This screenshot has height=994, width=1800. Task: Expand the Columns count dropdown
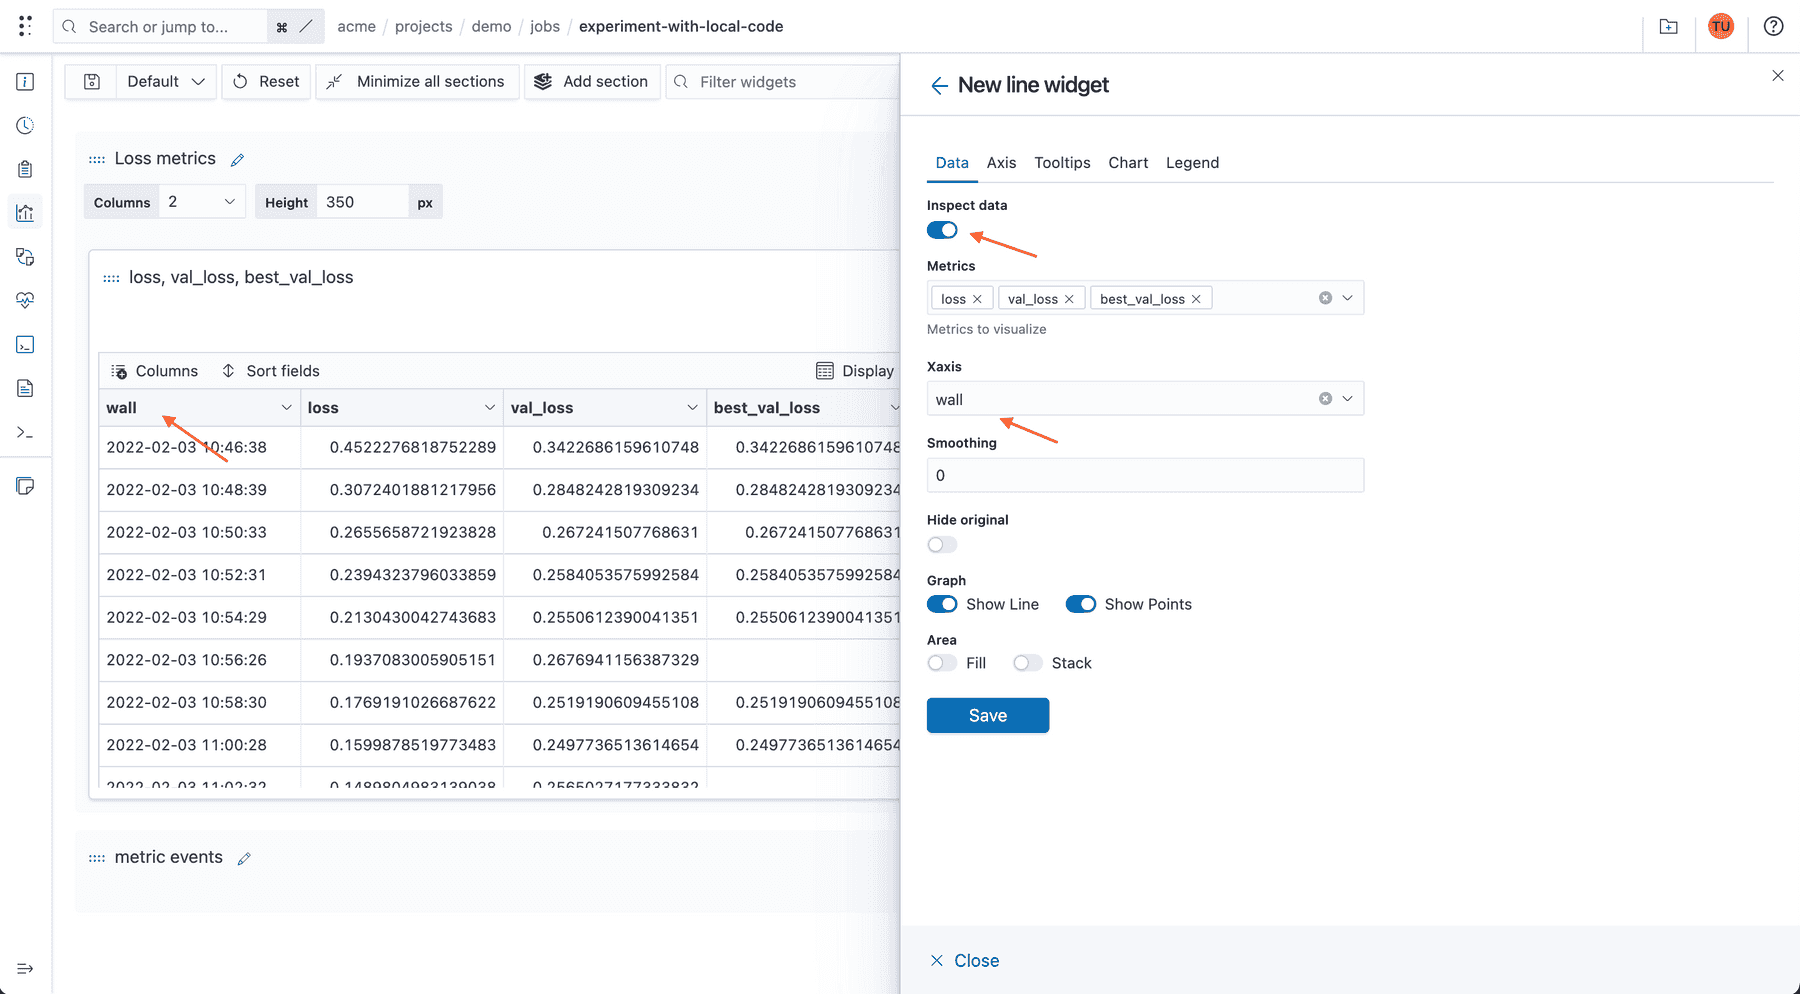coord(201,201)
